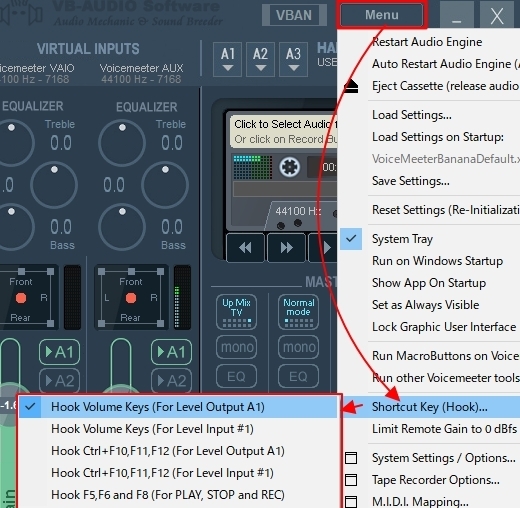The width and height of the screenshot is (520, 508).
Task: Toggle Hook Ctrl+F10,F11,F12 for Level Input #1
Action: click(x=178, y=473)
